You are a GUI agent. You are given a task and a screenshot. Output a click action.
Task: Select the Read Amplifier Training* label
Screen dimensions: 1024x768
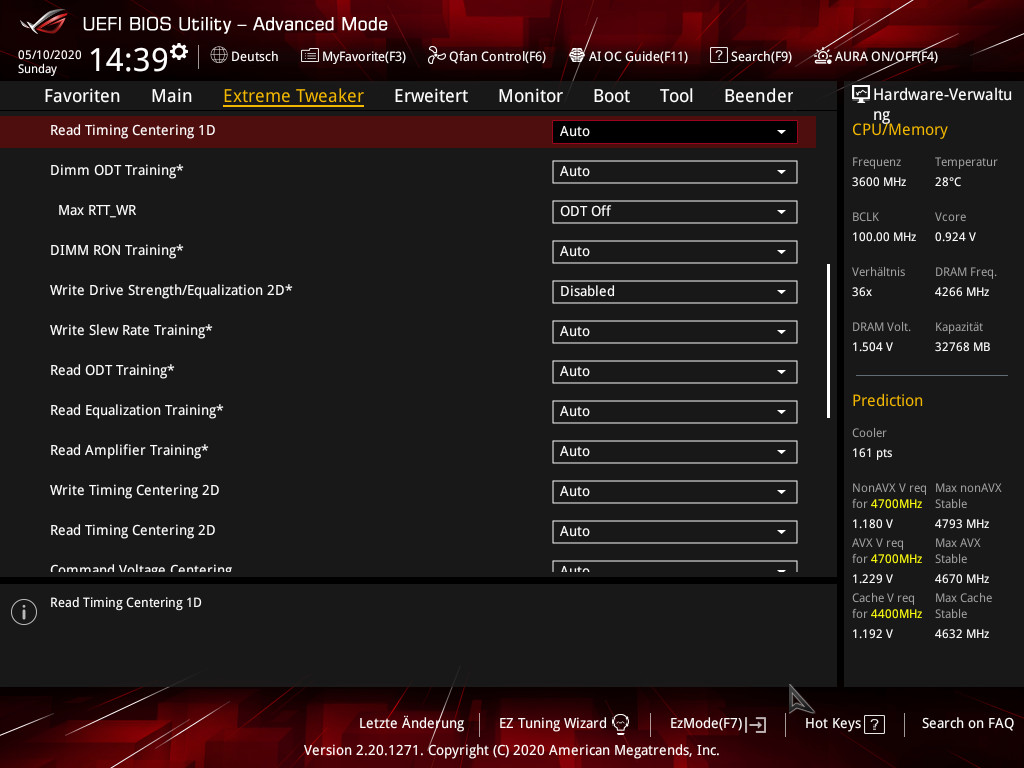click(x=129, y=451)
